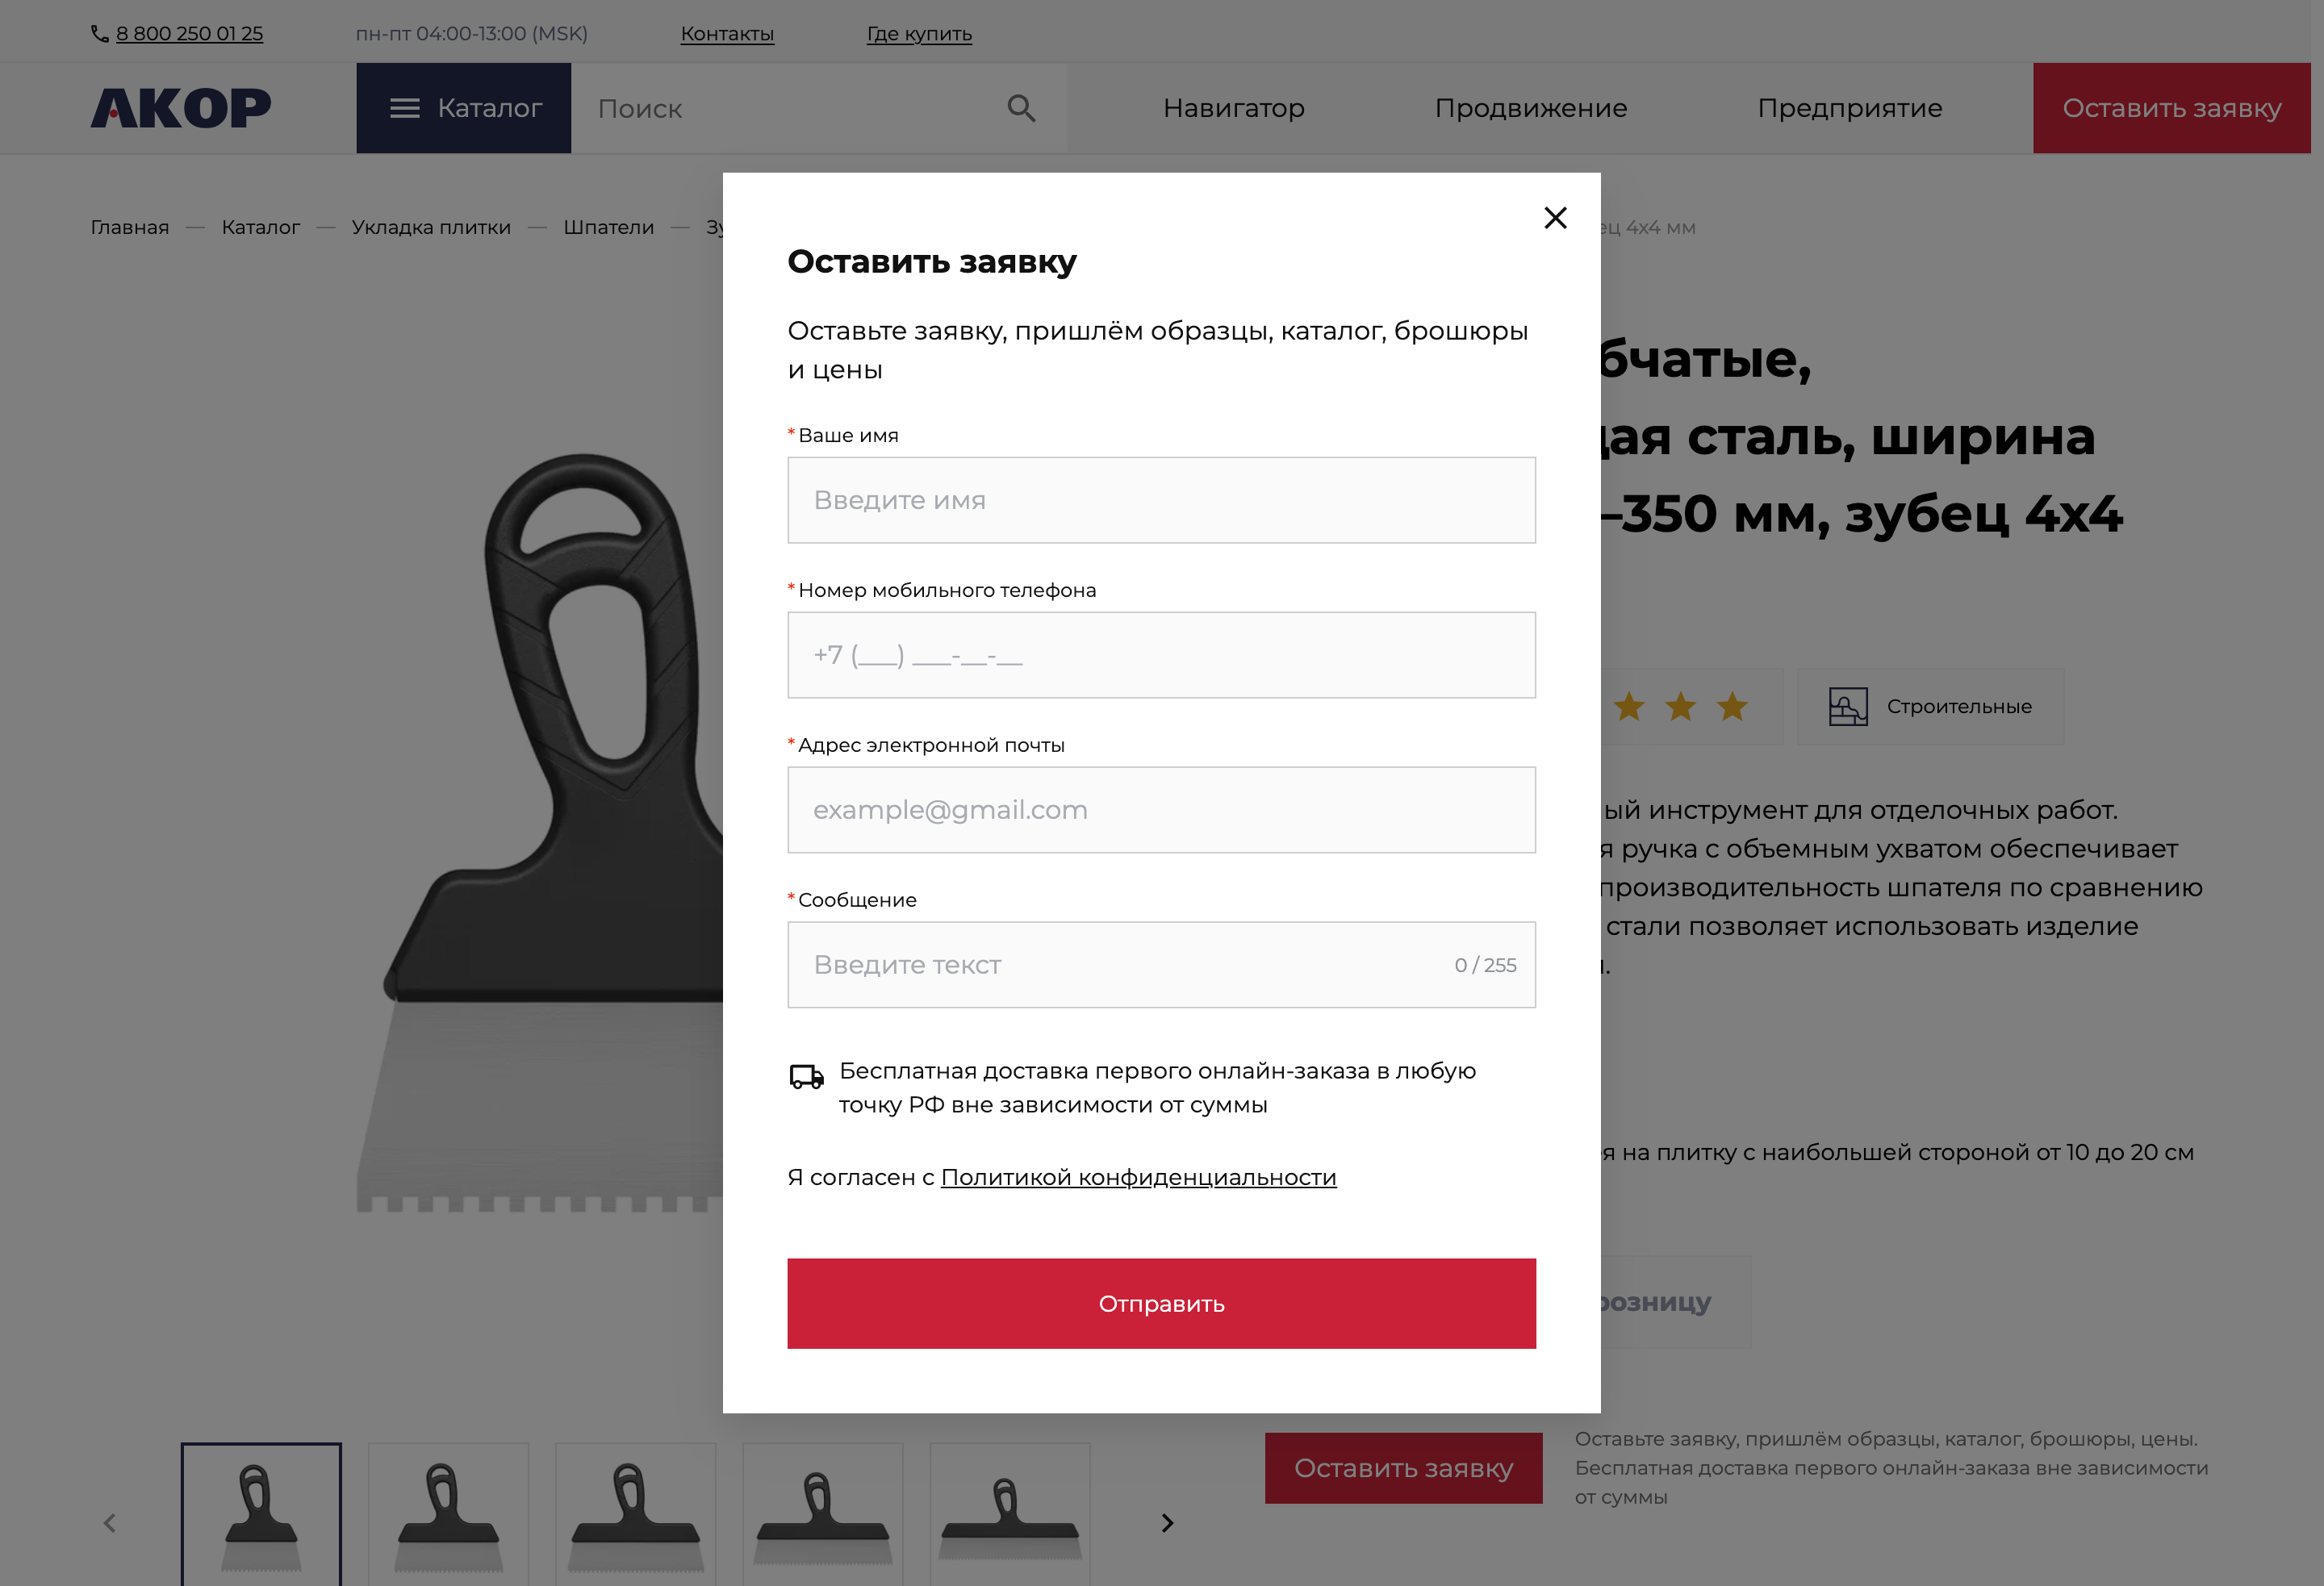Submit form with Отправить button
The height and width of the screenshot is (1586, 2324).
click(1161, 1303)
